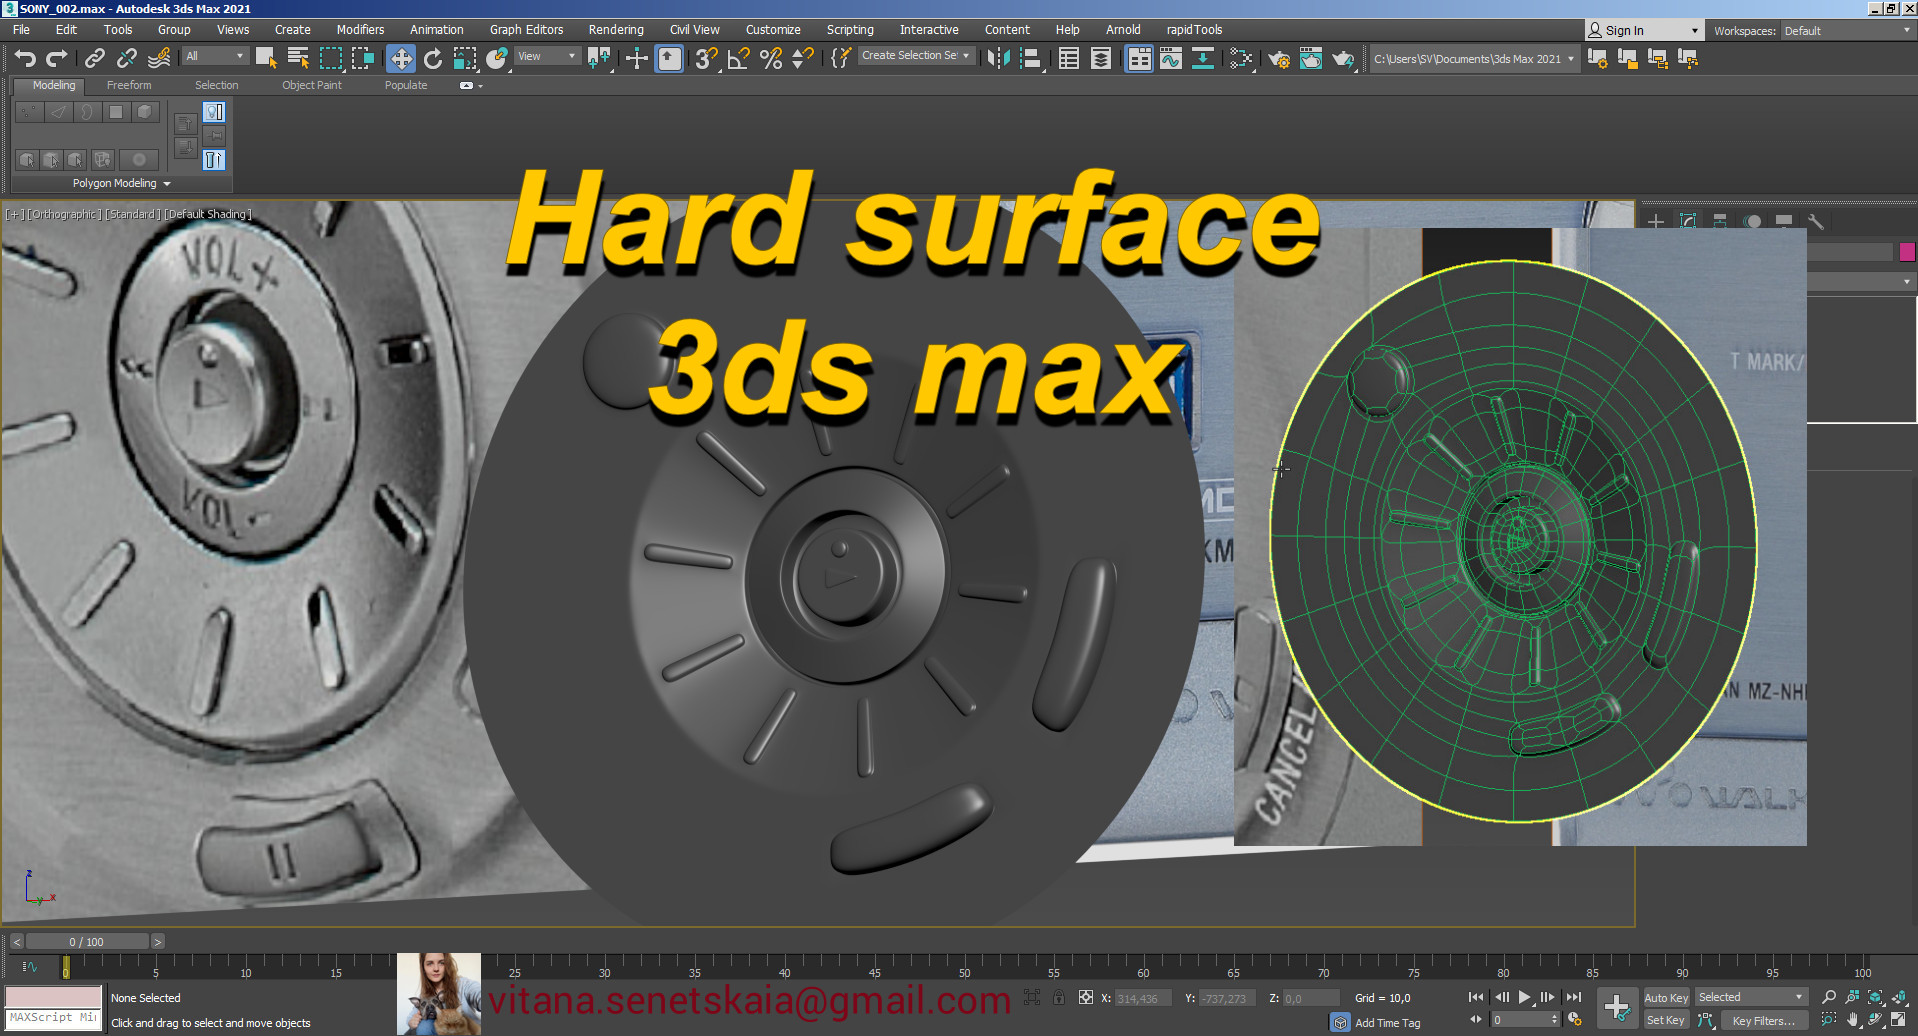Viewport: 1918px width, 1036px height.
Task: Click the MAXScript Mini Listener field
Action: pos(53,1018)
